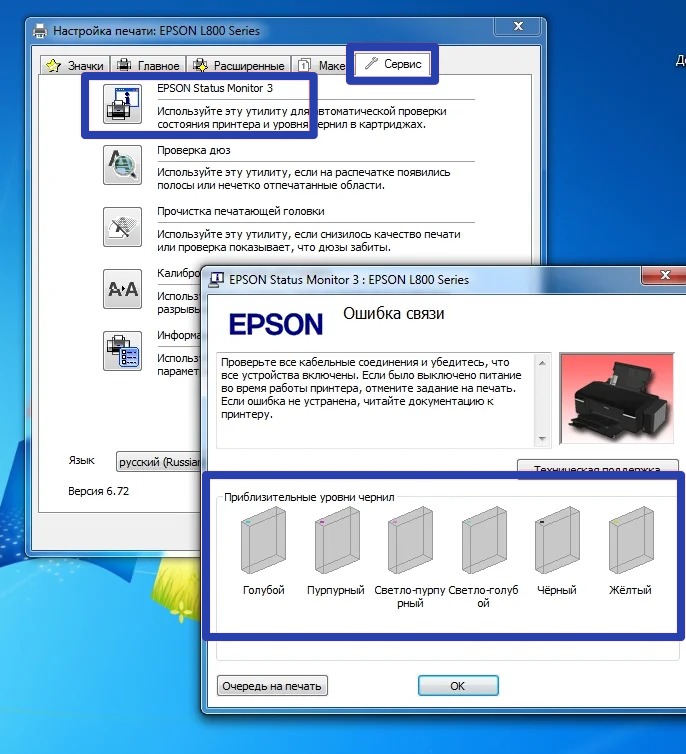This screenshot has width=686, height=754.
Task: Select the Сервис tab
Action: click(393, 63)
